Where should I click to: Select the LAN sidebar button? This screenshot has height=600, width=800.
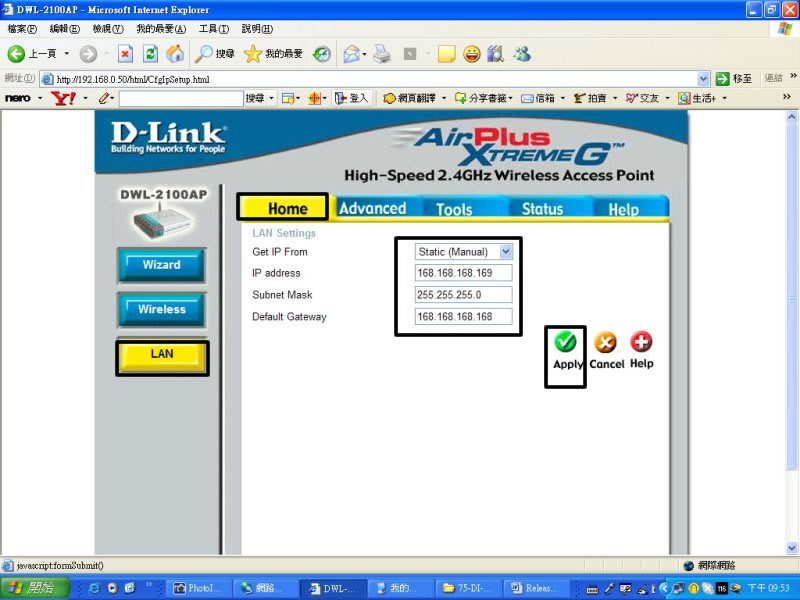162,354
